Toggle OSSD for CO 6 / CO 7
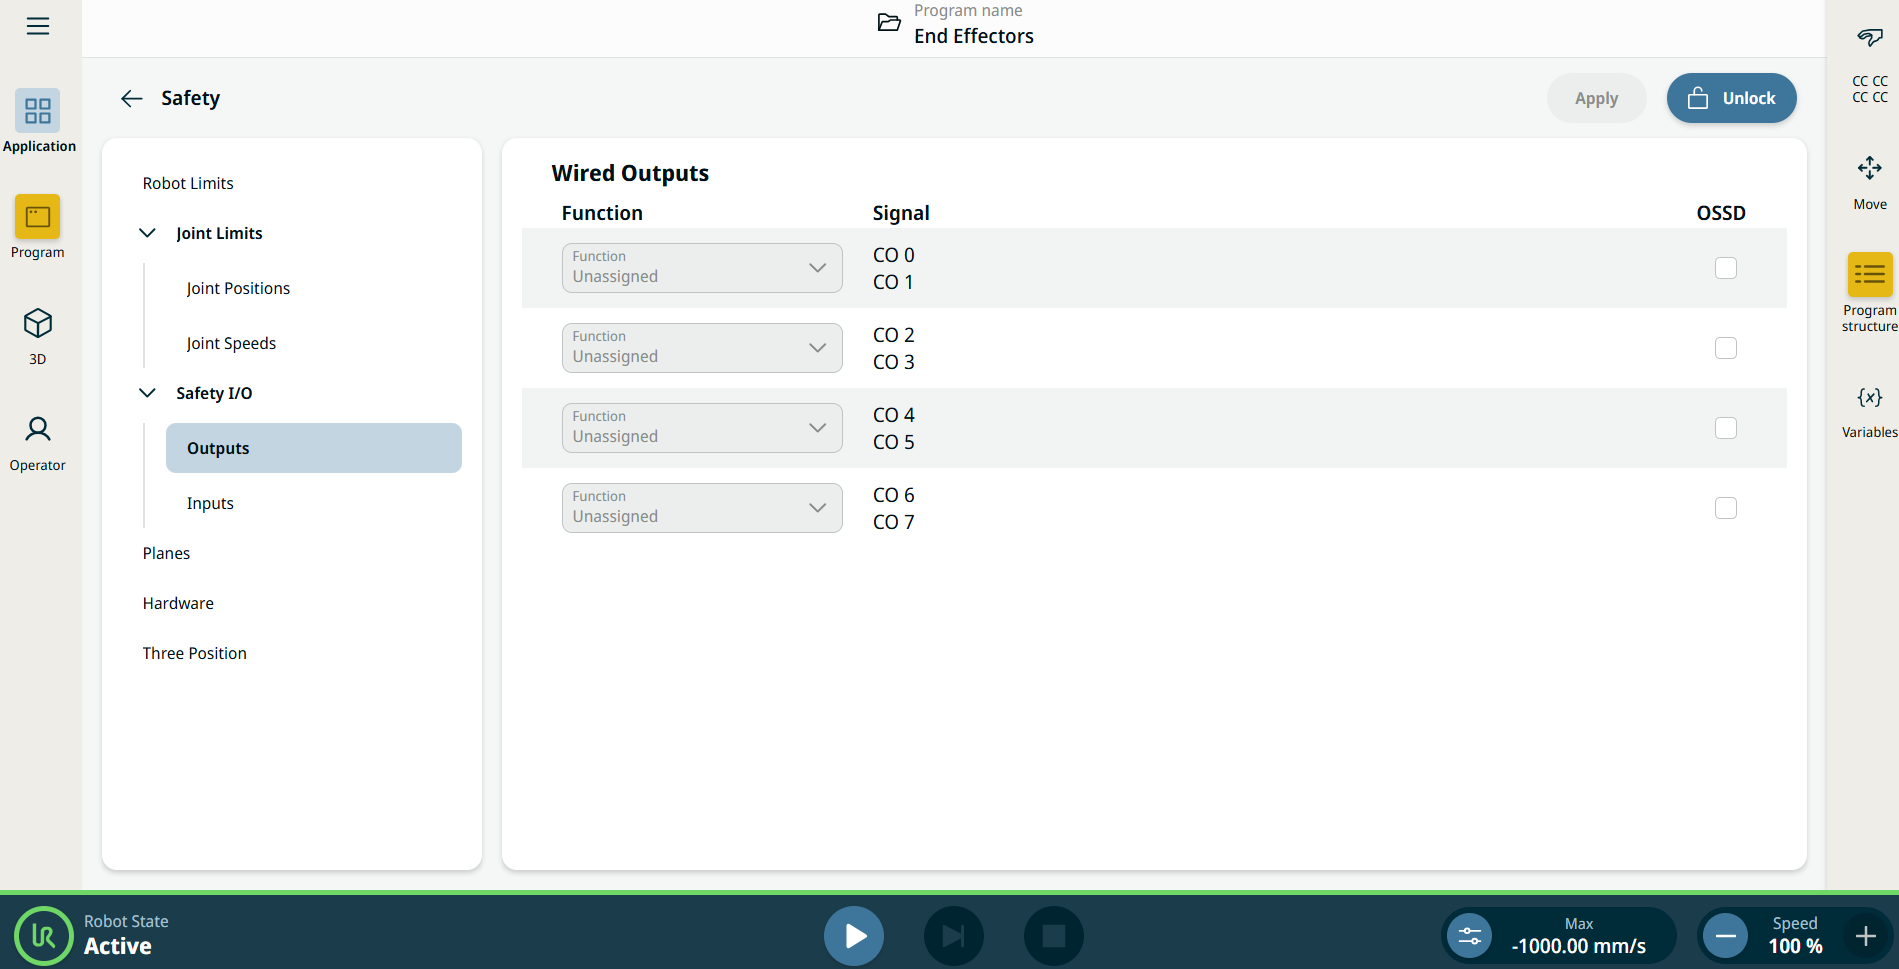 (x=1725, y=508)
